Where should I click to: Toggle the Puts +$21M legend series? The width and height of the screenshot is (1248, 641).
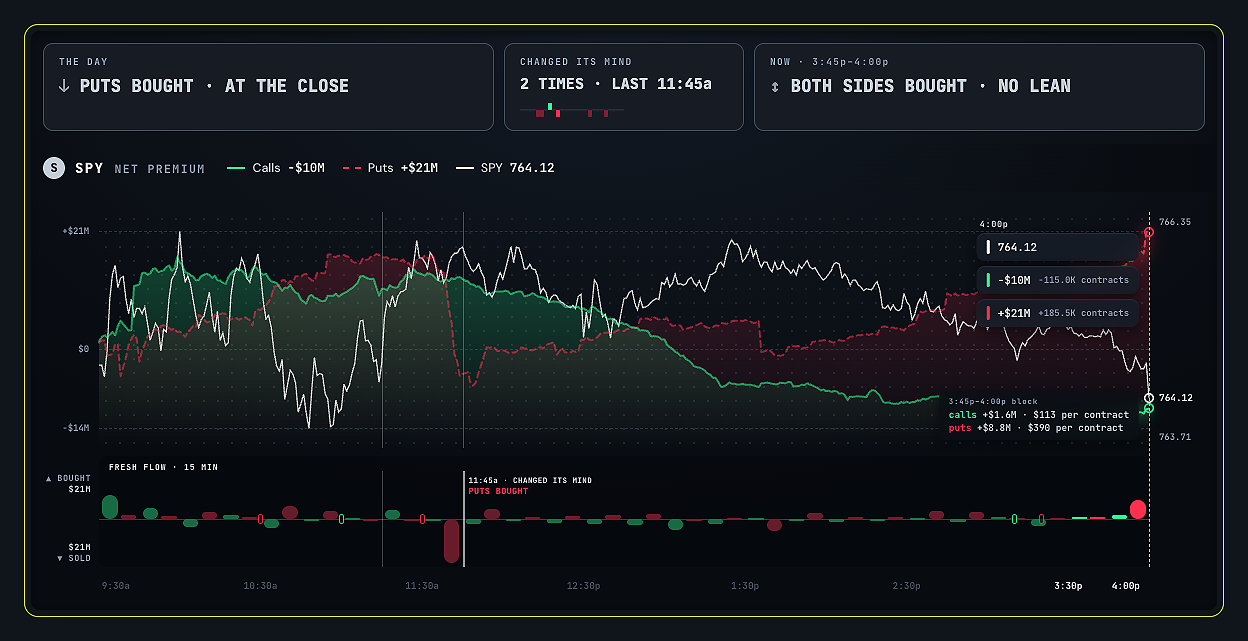[x=390, y=168]
